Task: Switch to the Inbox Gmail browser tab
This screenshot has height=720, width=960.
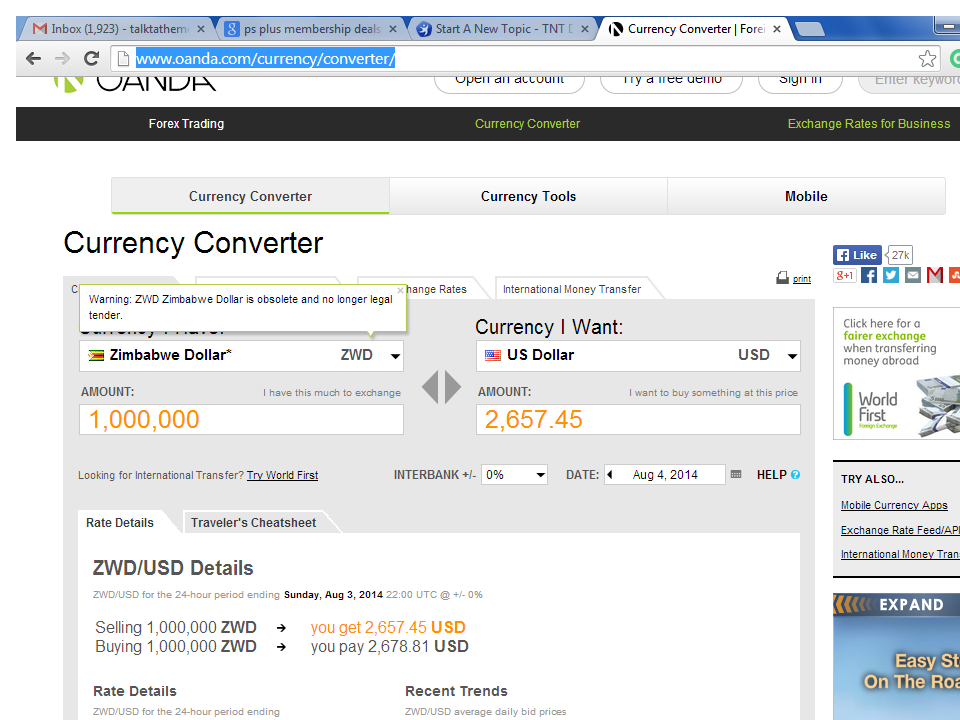Action: [x=115, y=29]
